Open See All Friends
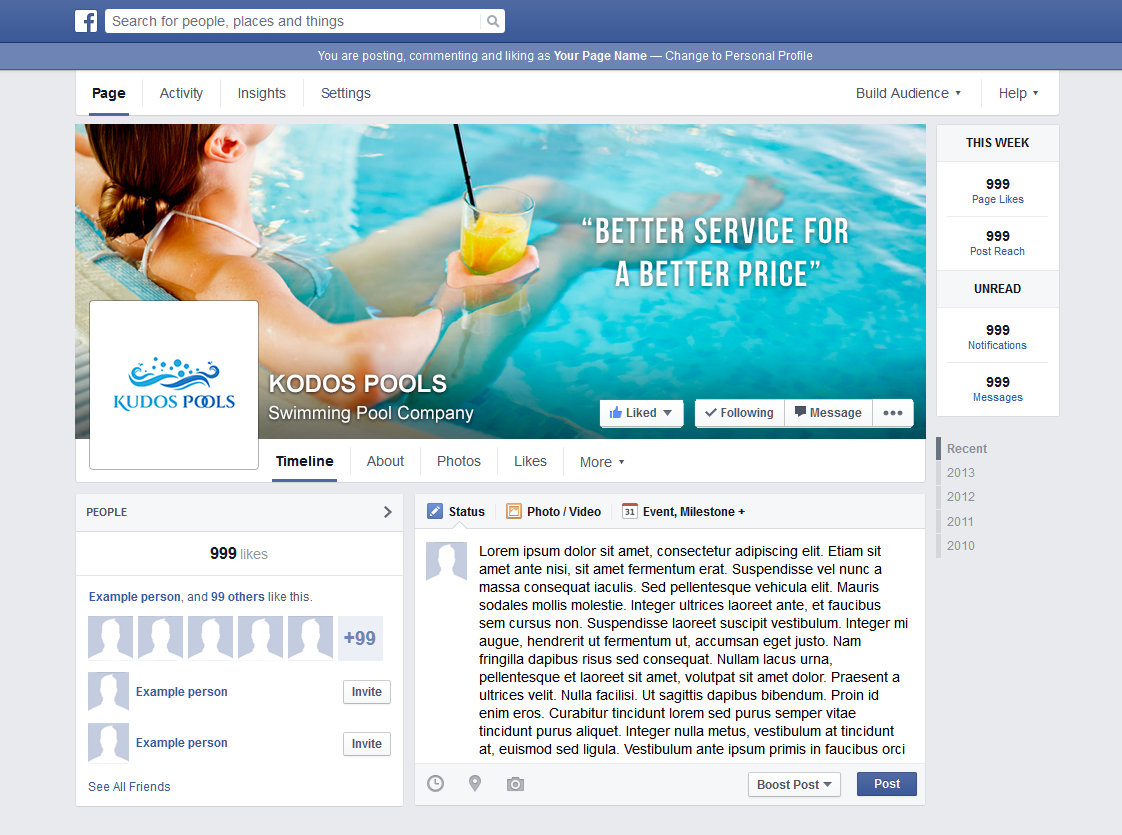 (x=129, y=786)
